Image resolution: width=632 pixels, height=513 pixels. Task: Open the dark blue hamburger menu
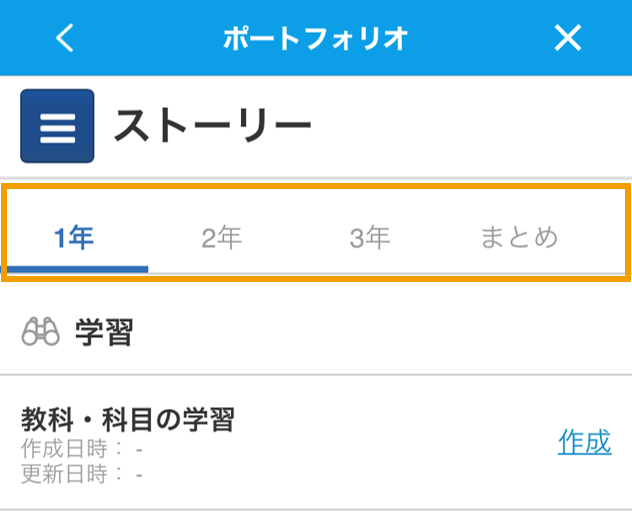[57, 126]
